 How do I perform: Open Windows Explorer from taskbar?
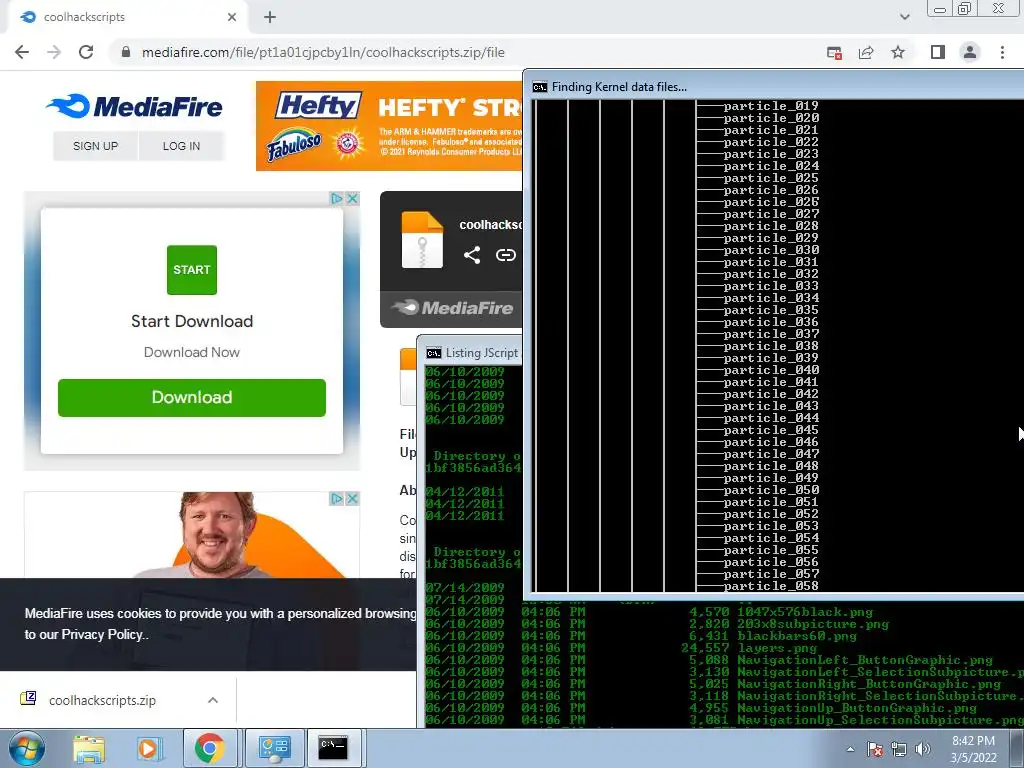tap(89, 749)
